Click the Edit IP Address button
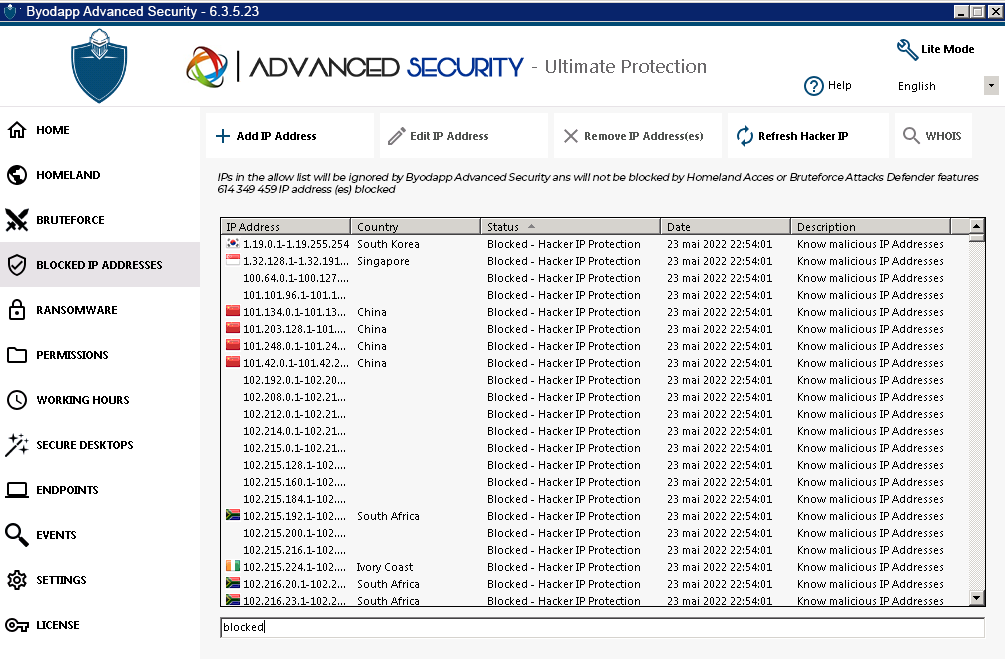The width and height of the screenshot is (1005, 659). coord(463,136)
